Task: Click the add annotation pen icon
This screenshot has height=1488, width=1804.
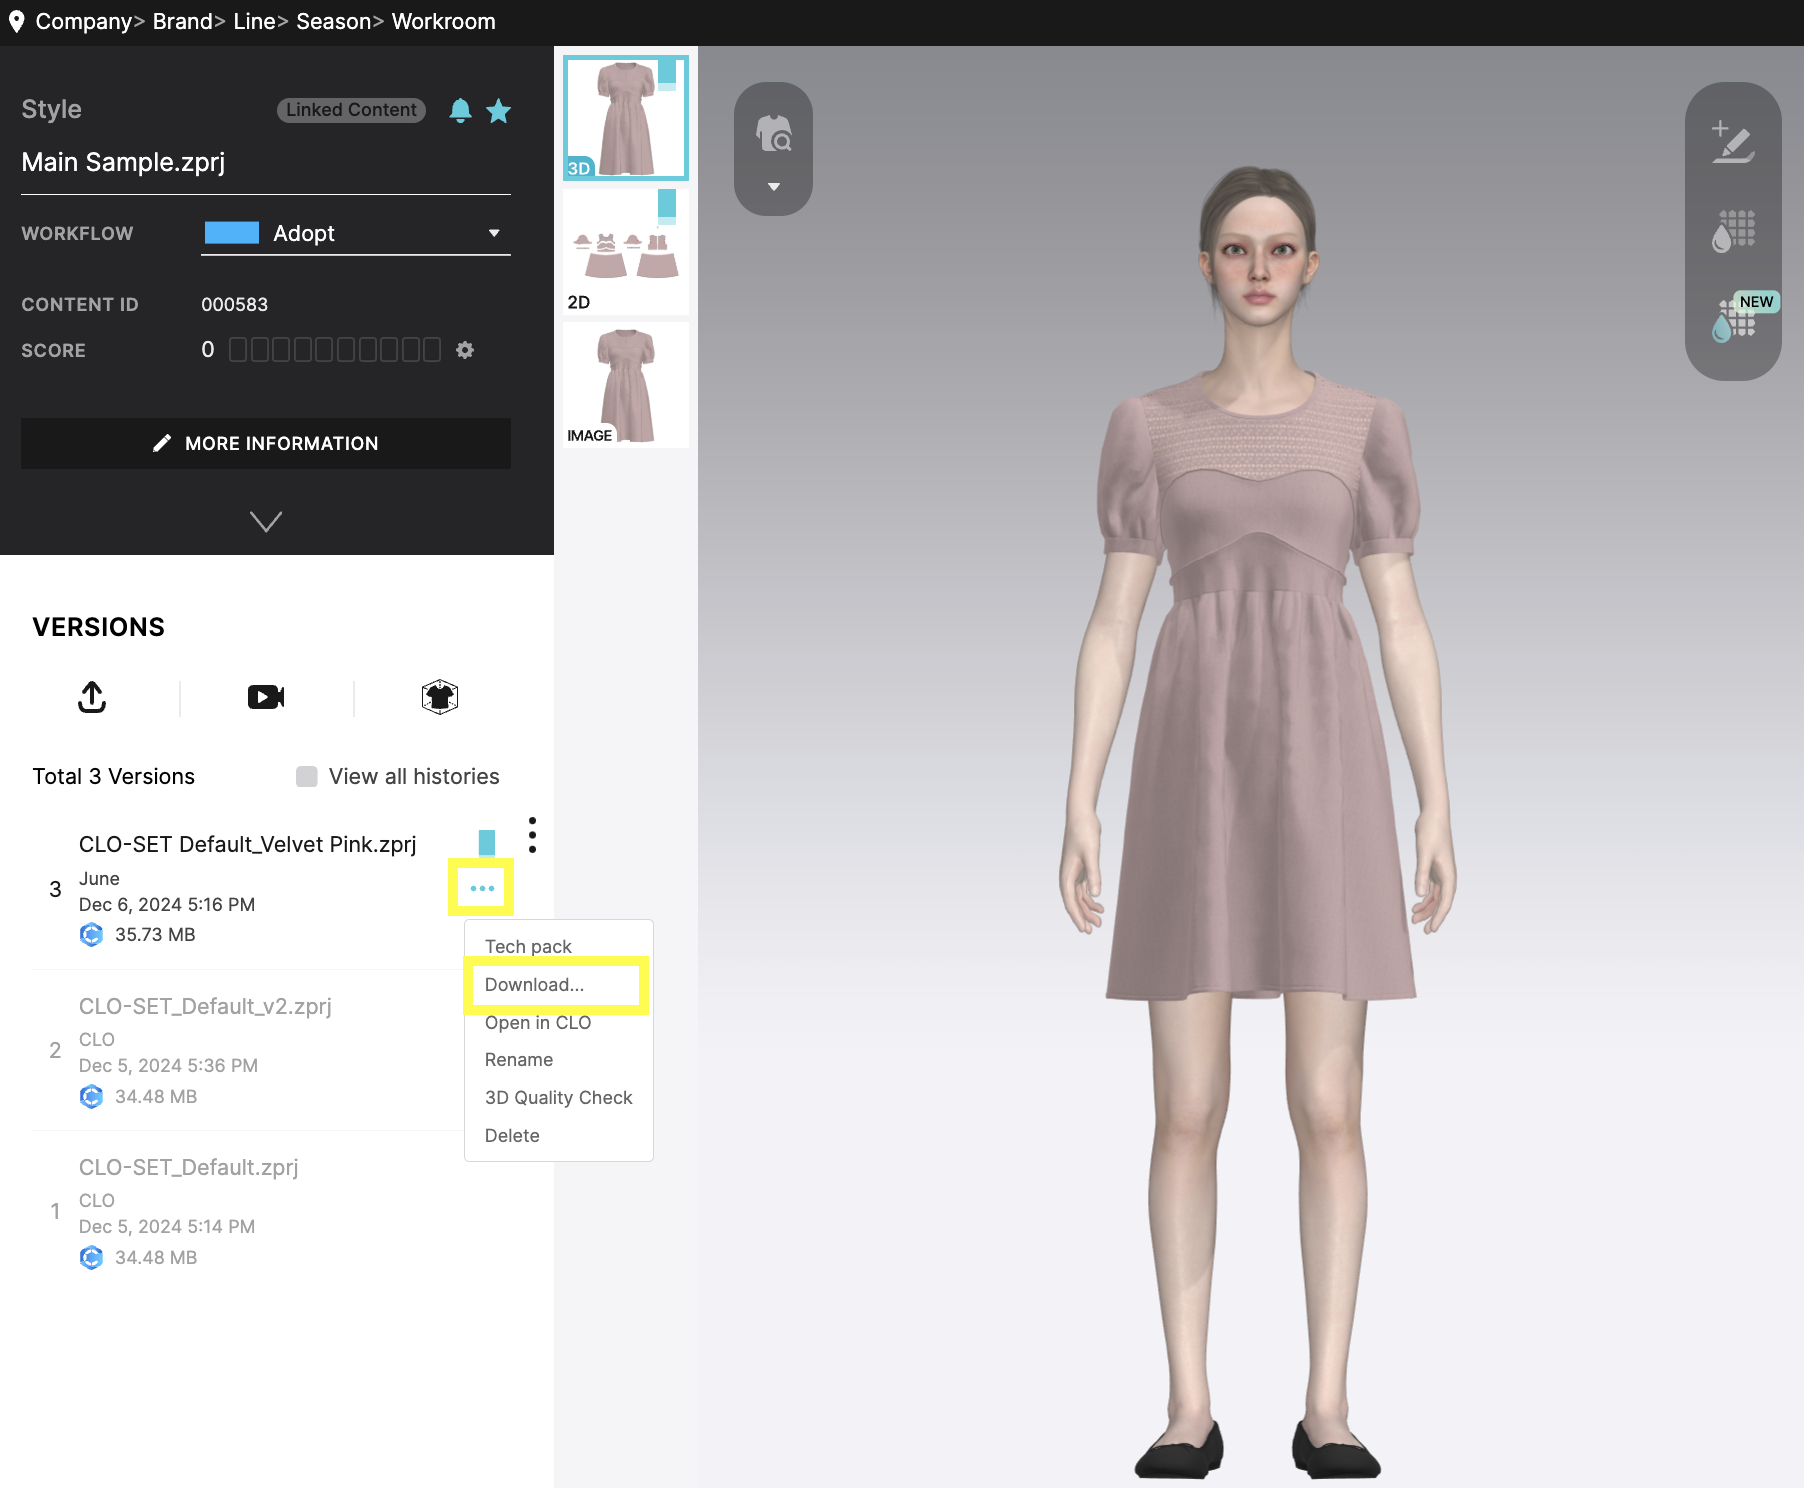Action: 1733,143
